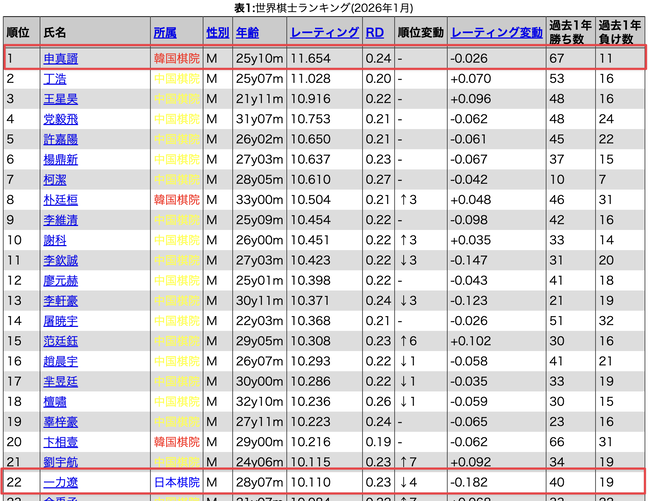650x501 pixels.
Task: Open player 王星昊 profile link
Action: pos(61,99)
